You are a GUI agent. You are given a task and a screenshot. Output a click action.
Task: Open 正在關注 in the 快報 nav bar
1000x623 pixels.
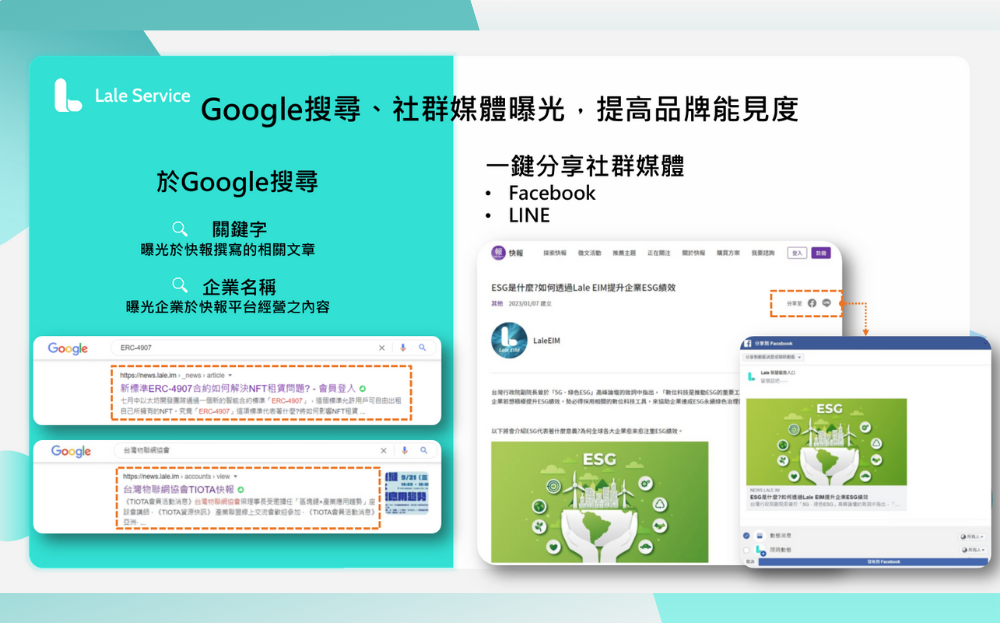pyautogui.click(x=659, y=253)
